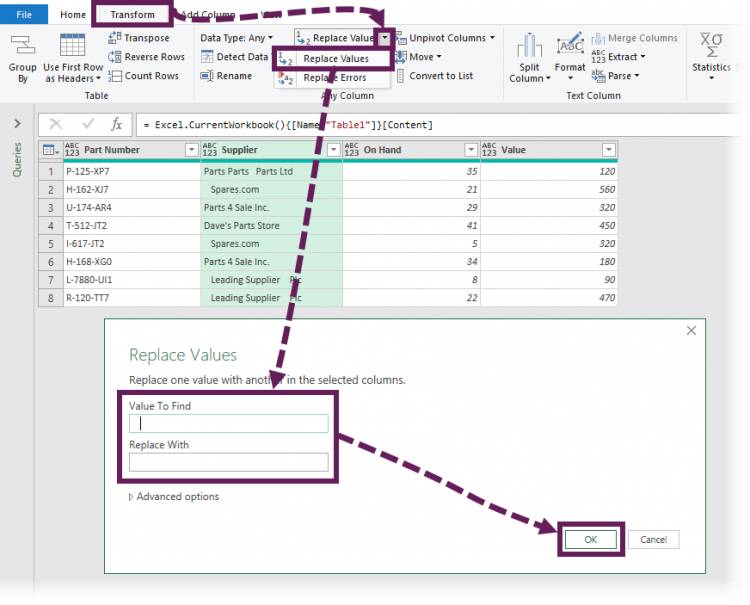Switch to the Add Column tab

(208, 15)
